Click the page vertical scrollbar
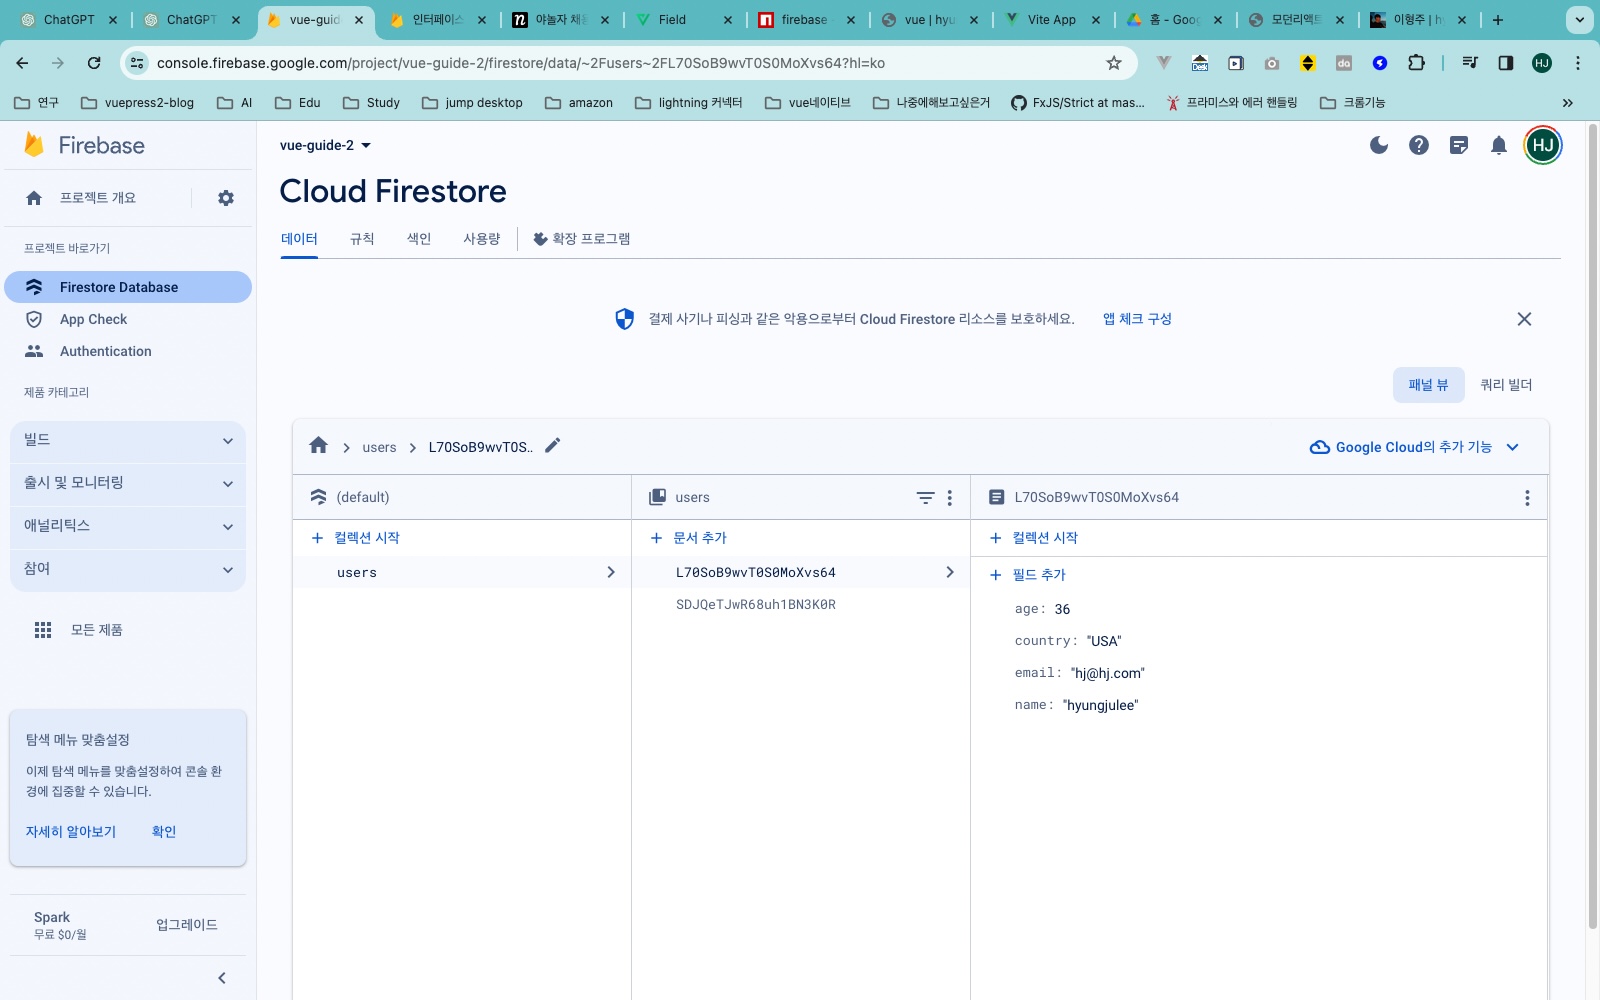The height and width of the screenshot is (1000, 1600). point(1593,525)
